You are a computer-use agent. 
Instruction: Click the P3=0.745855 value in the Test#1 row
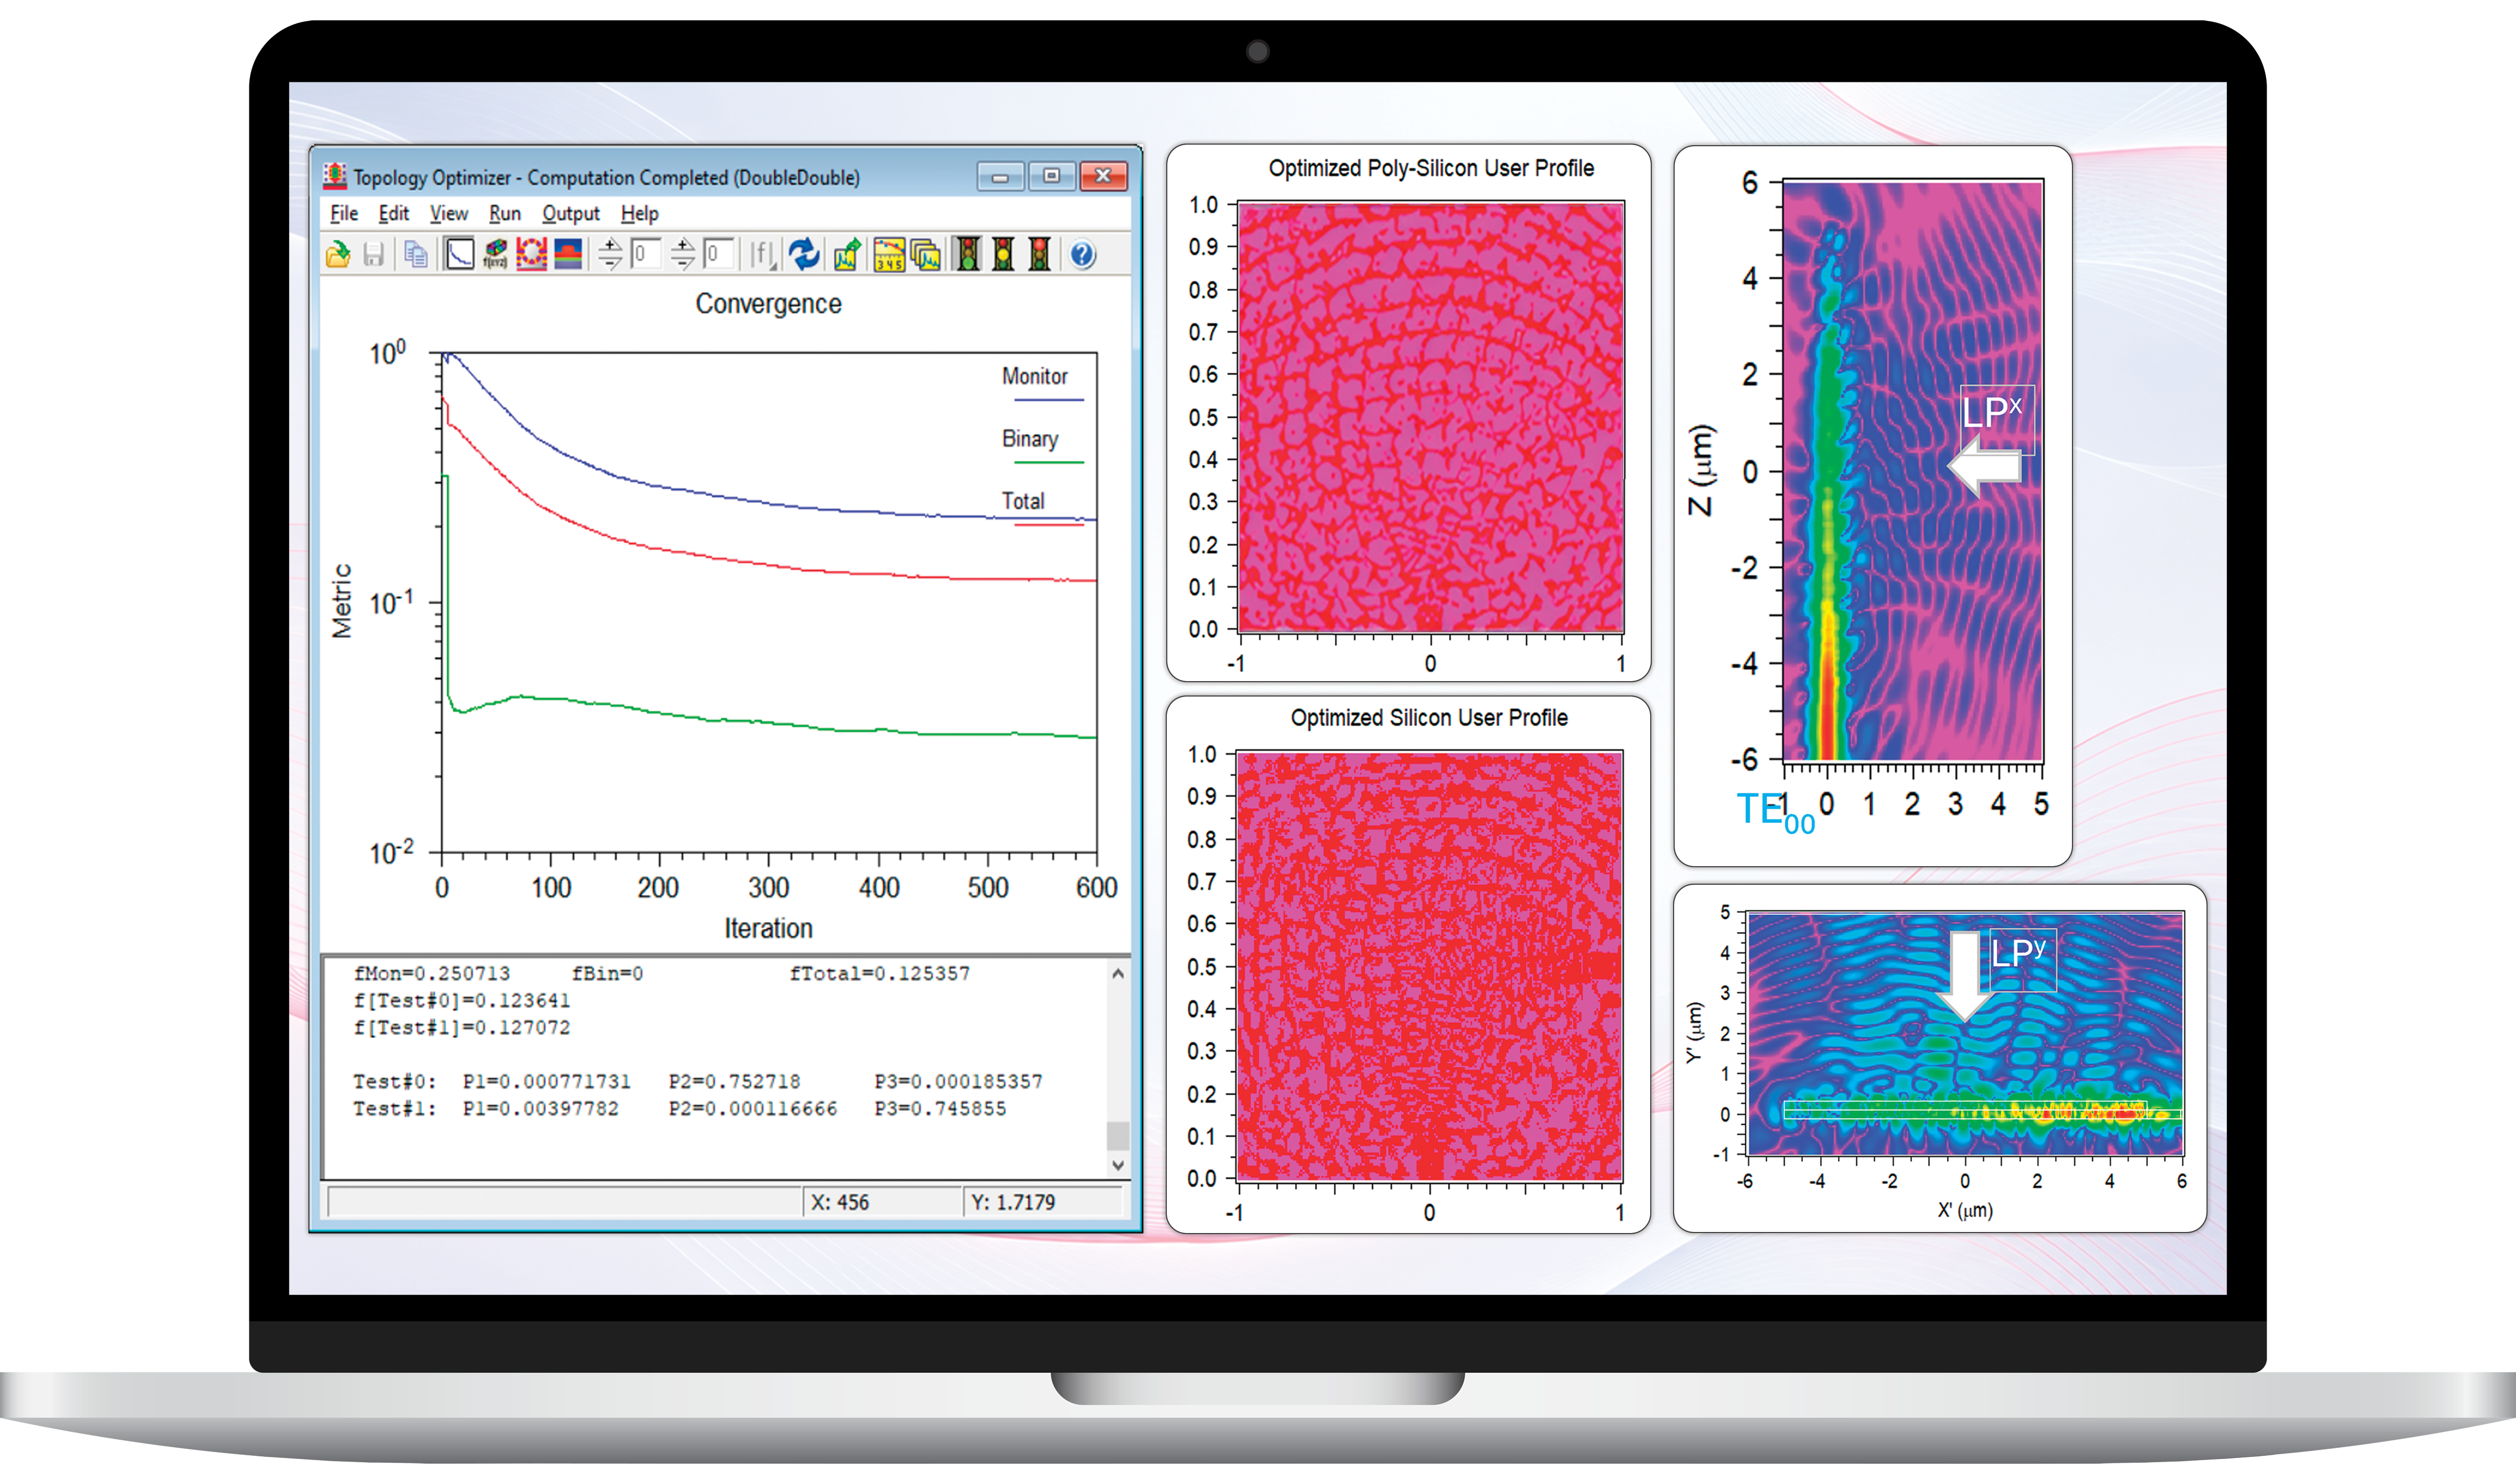pos(940,1108)
